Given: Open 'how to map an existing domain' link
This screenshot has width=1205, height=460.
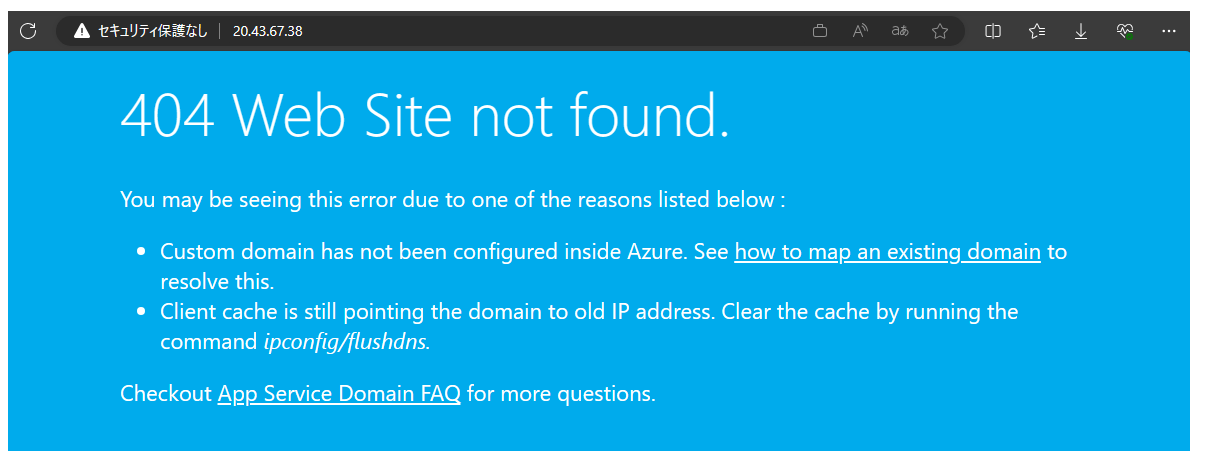Looking at the screenshot, I should click(887, 252).
